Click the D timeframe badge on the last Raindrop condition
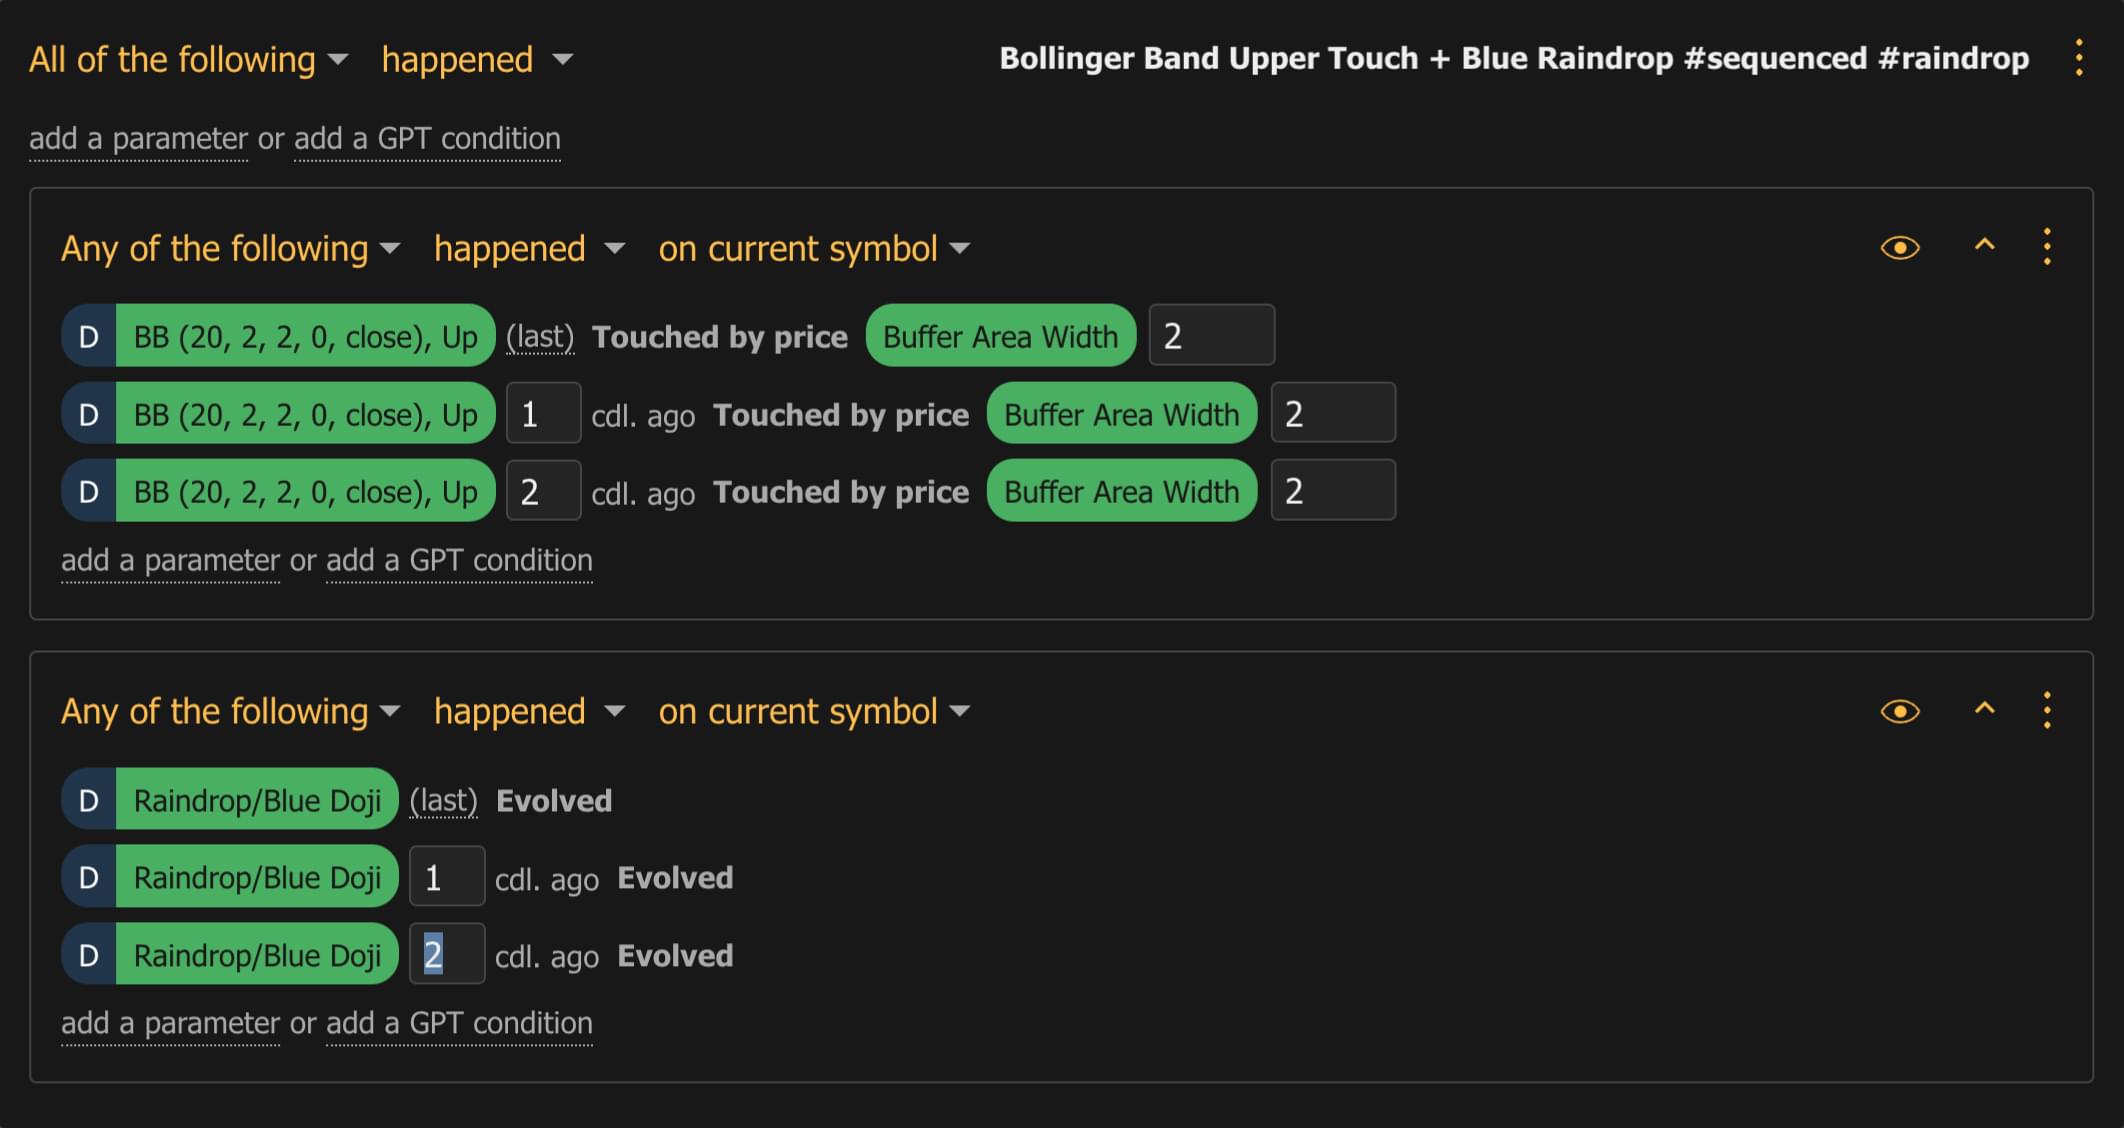 point(89,954)
